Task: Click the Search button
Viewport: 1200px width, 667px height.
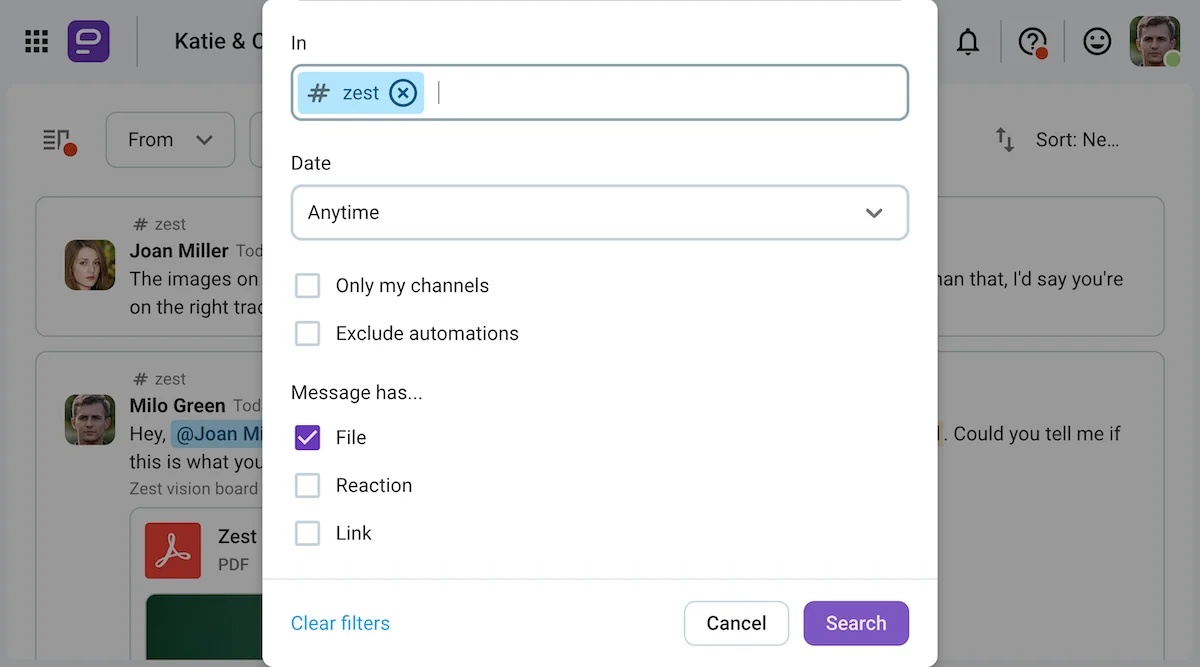Action: (856, 623)
